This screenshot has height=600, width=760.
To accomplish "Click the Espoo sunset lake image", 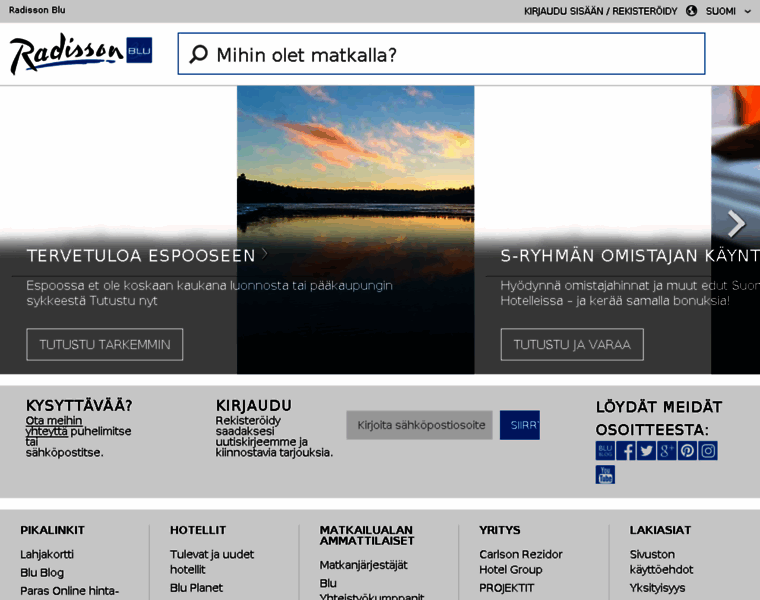I will 355,229.
